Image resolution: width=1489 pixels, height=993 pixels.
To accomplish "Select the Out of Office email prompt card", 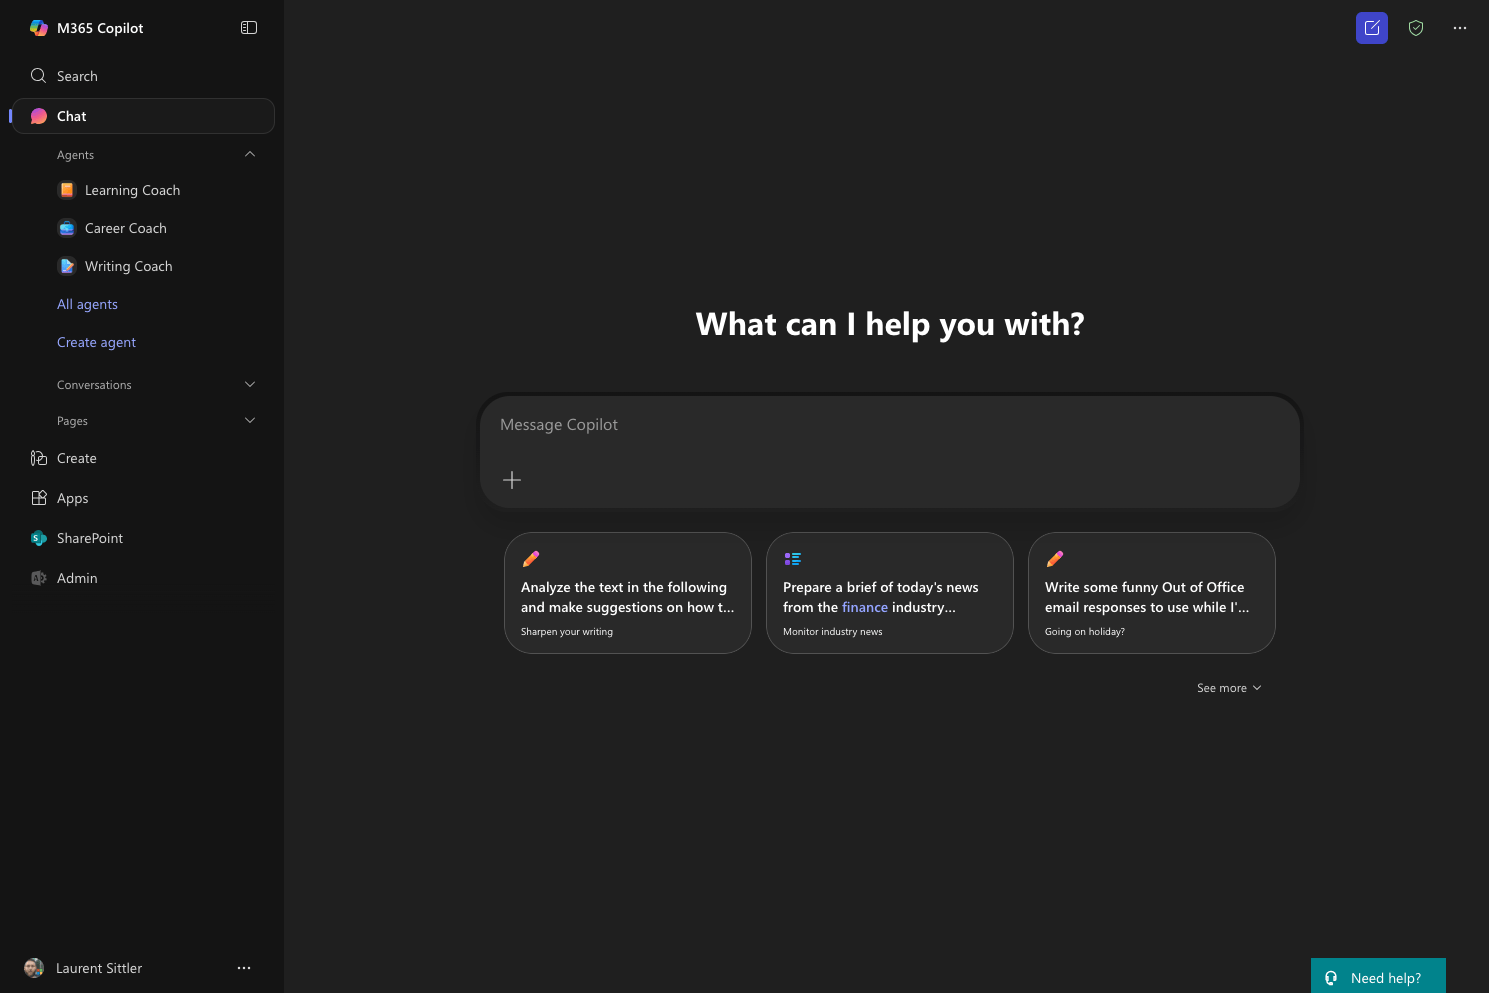I will point(1152,593).
